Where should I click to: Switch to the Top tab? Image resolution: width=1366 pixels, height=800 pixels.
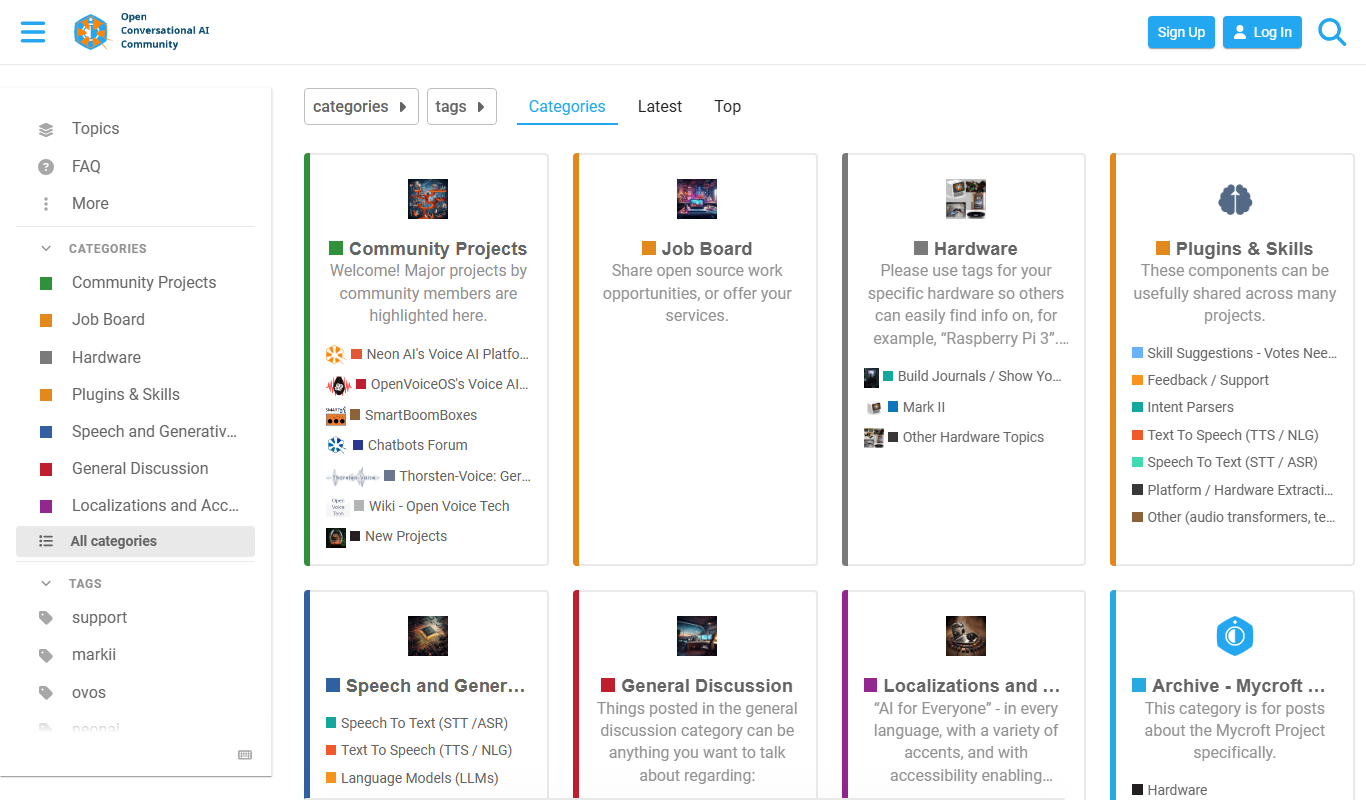click(728, 107)
